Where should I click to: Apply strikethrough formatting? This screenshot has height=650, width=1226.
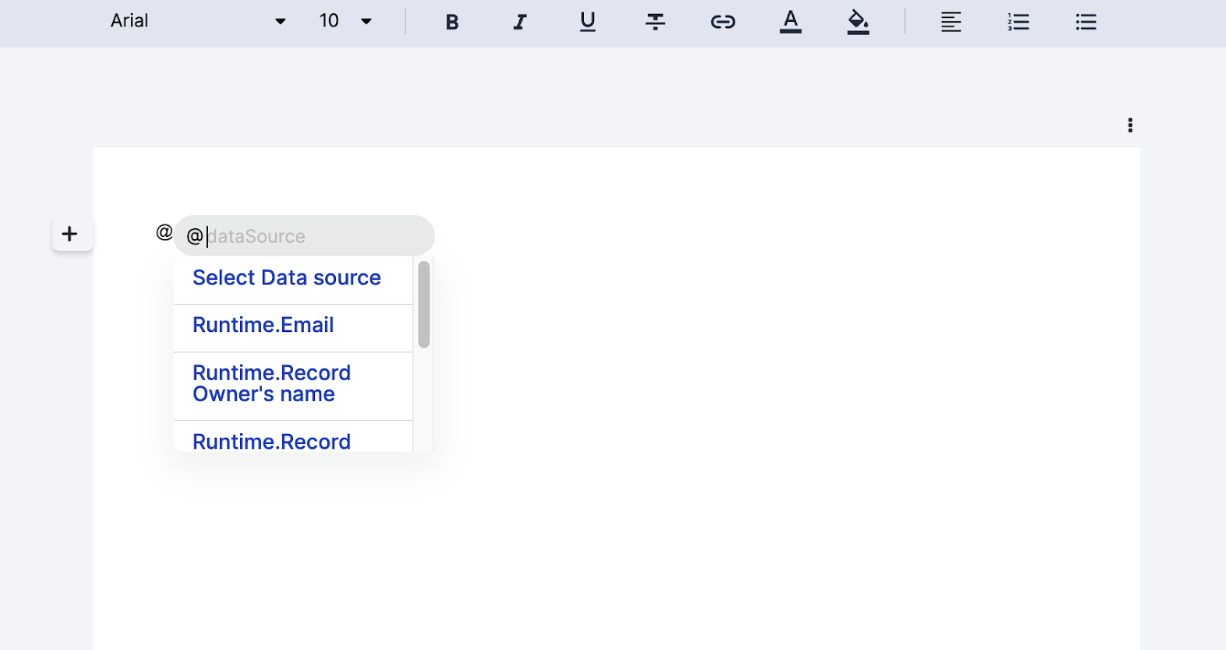coord(655,22)
